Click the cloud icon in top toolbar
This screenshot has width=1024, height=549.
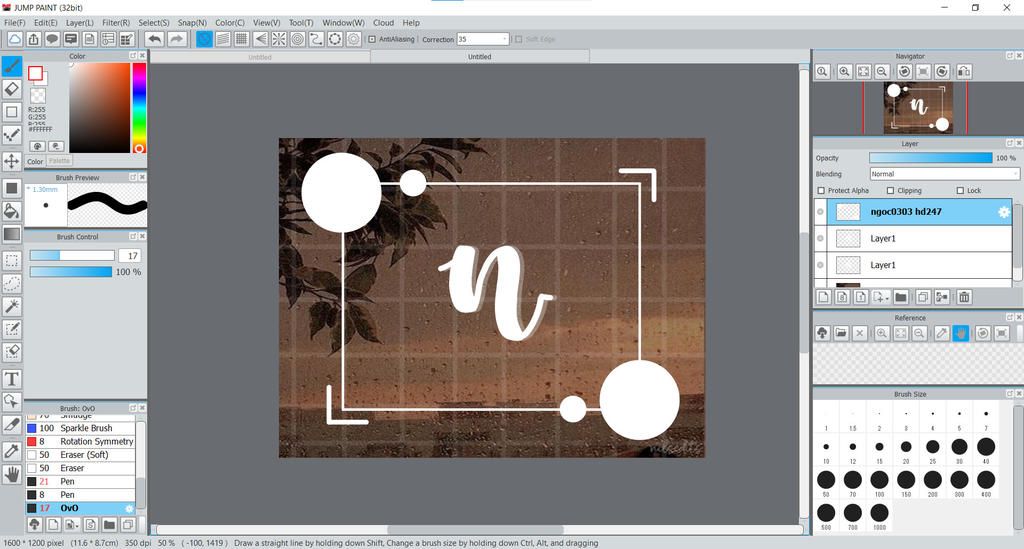click(x=14, y=39)
